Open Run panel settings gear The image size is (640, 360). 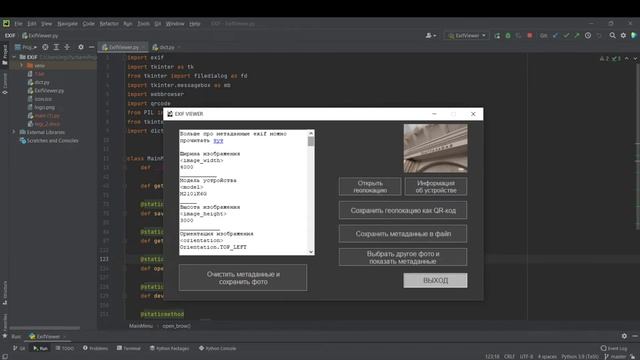pyautogui.click(x=624, y=336)
